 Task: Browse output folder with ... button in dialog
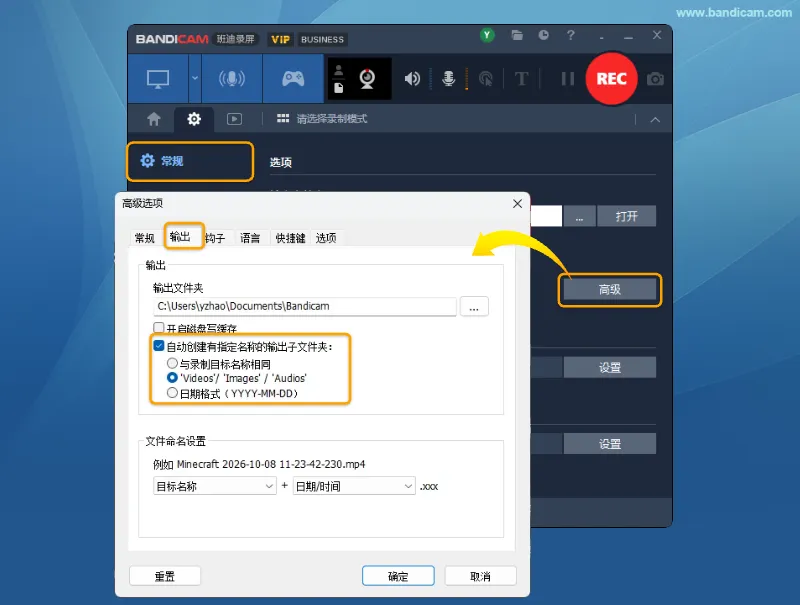point(474,306)
